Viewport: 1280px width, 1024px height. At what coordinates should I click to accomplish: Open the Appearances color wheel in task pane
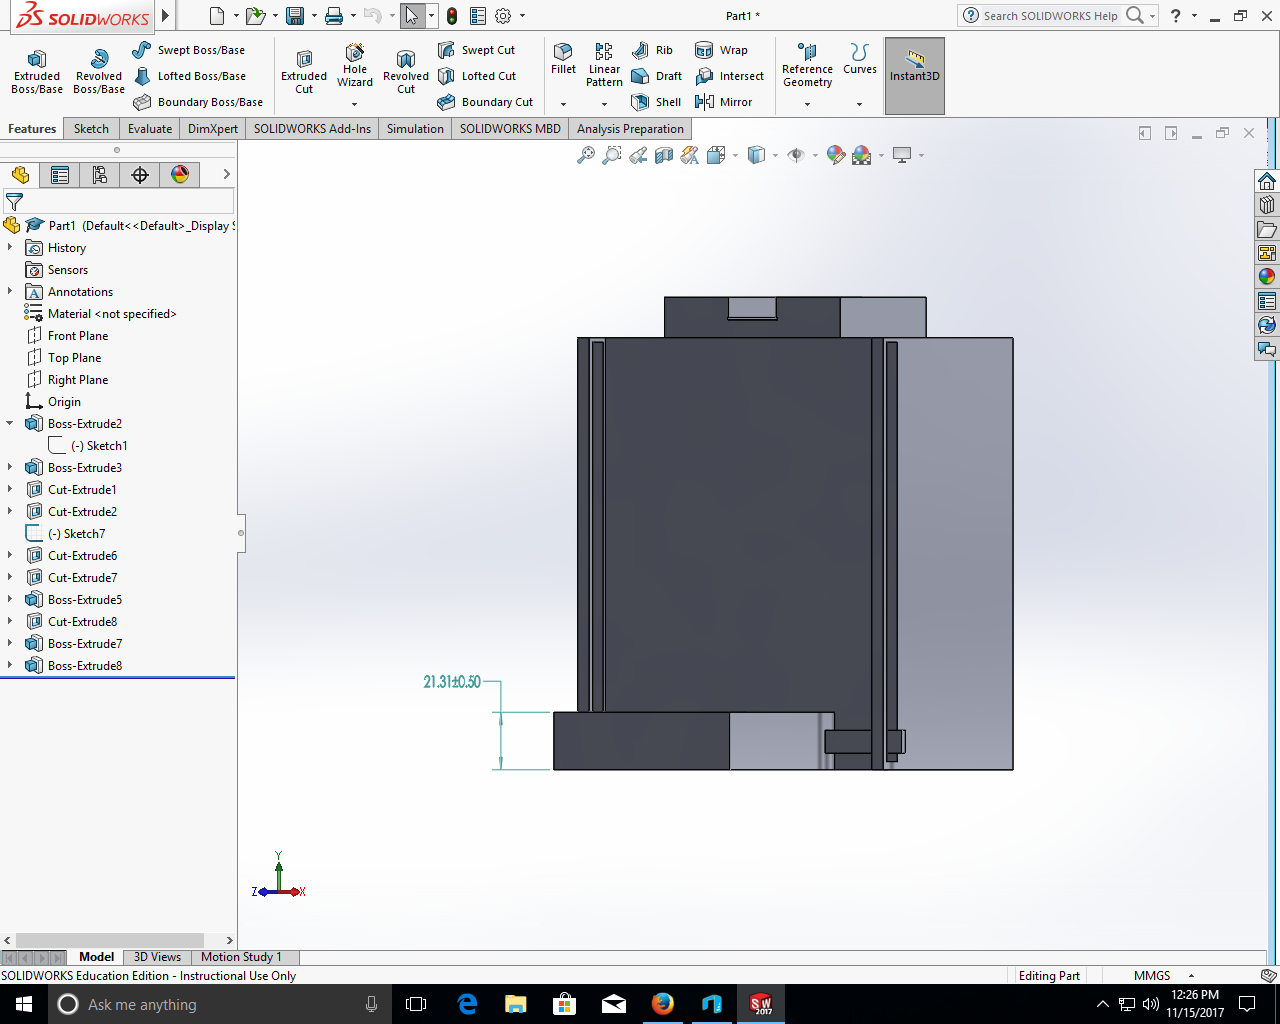coord(1267,277)
